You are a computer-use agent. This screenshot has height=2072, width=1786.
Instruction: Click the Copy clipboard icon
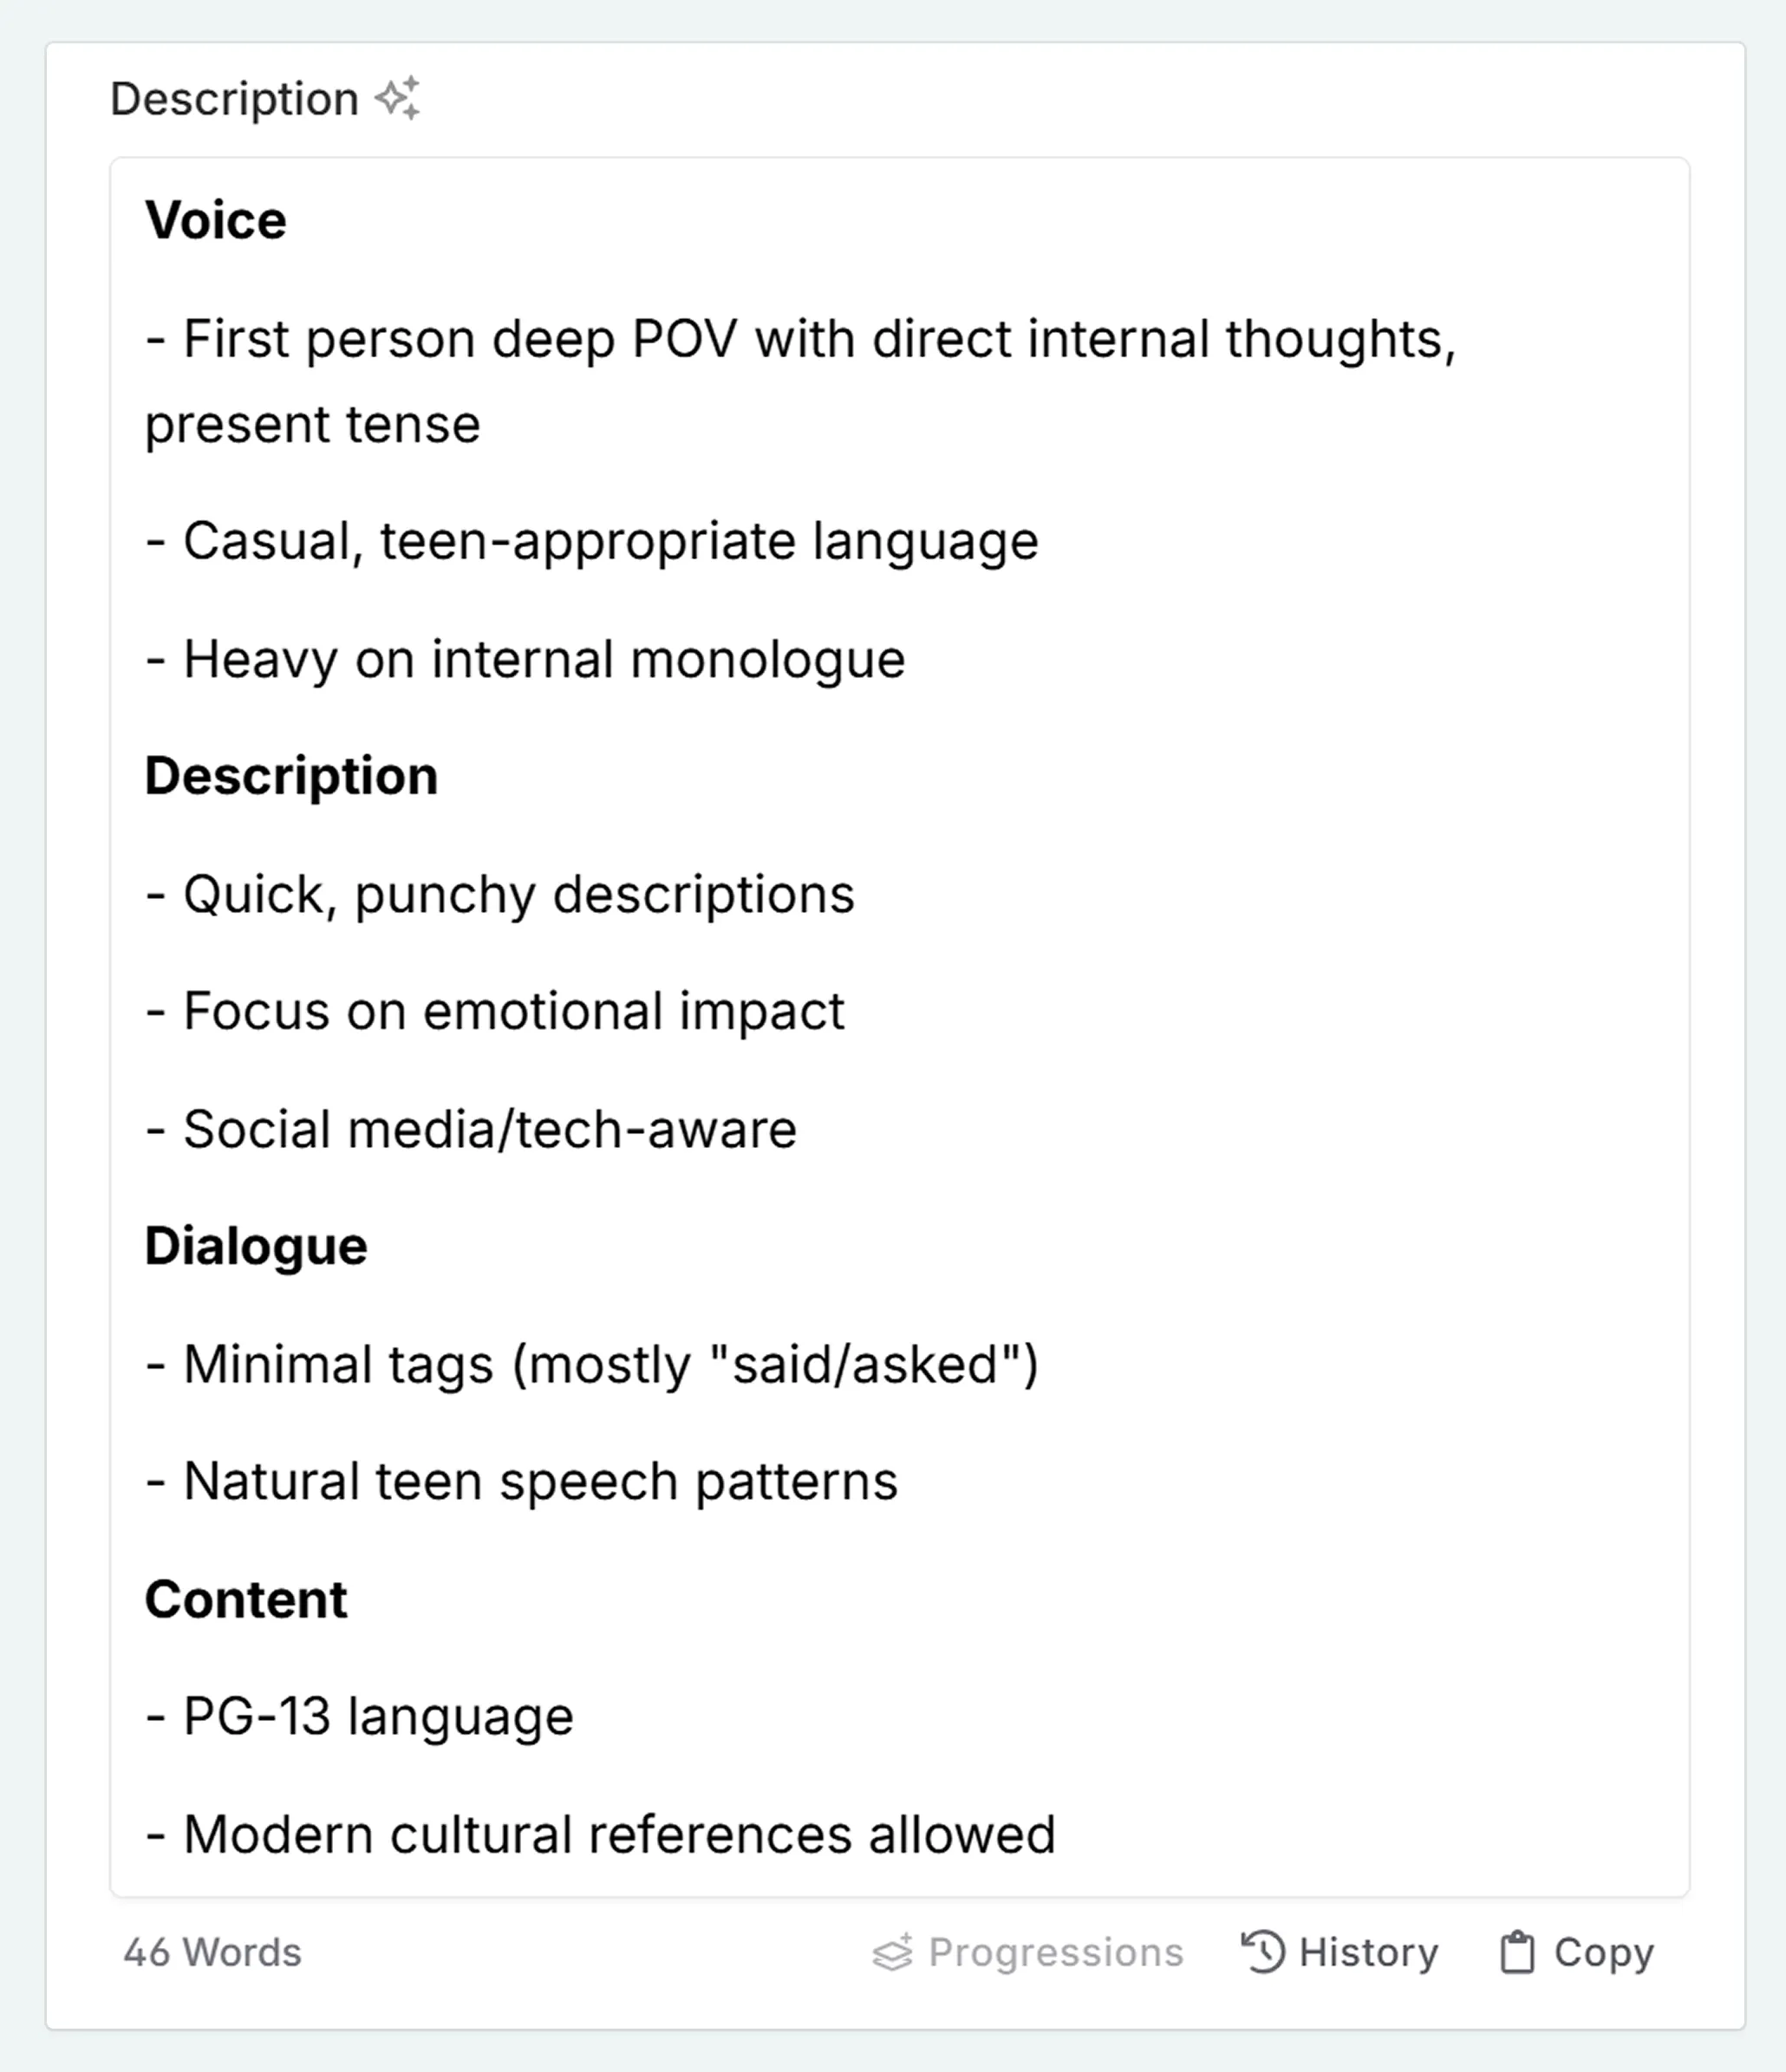click(x=1516, y=1951)
